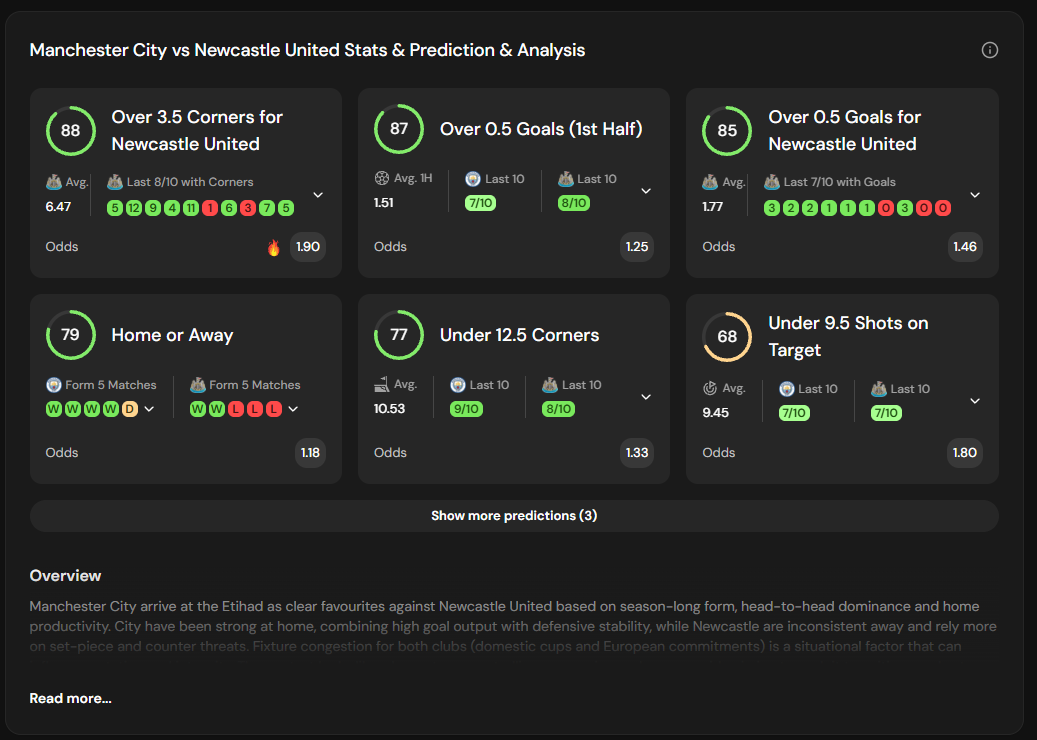
Task: Expand the Over 0.5 Goals 1st Half card
Action: (x=646, y=191)
